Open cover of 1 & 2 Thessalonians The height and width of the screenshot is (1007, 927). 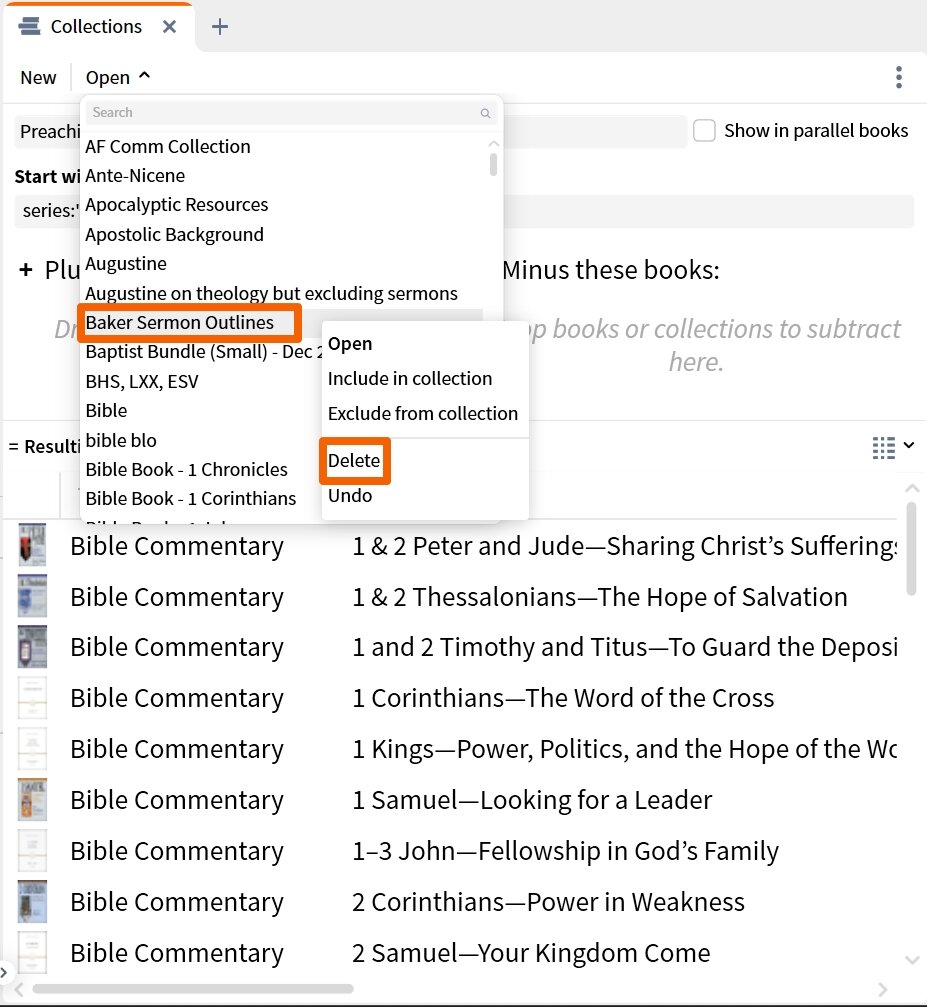32,596
